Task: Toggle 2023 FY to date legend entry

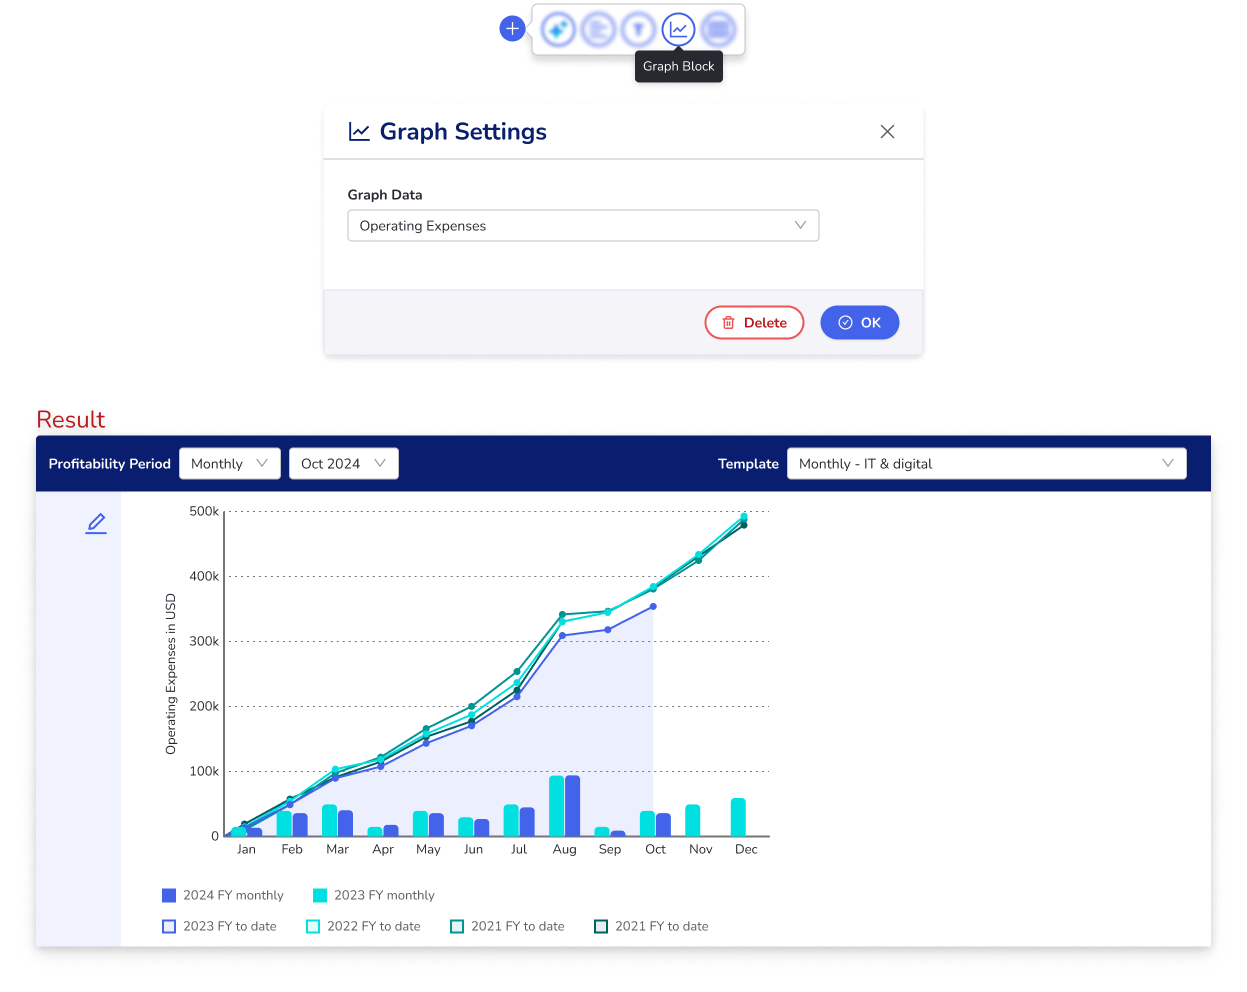Action: pyautogui.click(x=219, y=926)
